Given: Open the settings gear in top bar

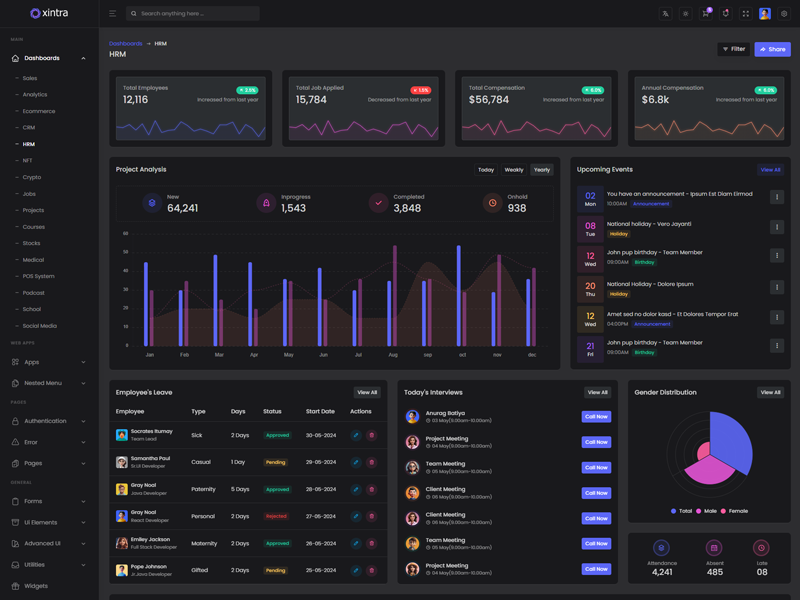Looking at the screenshot, I should pyautogui.click(x=784, y=14).
